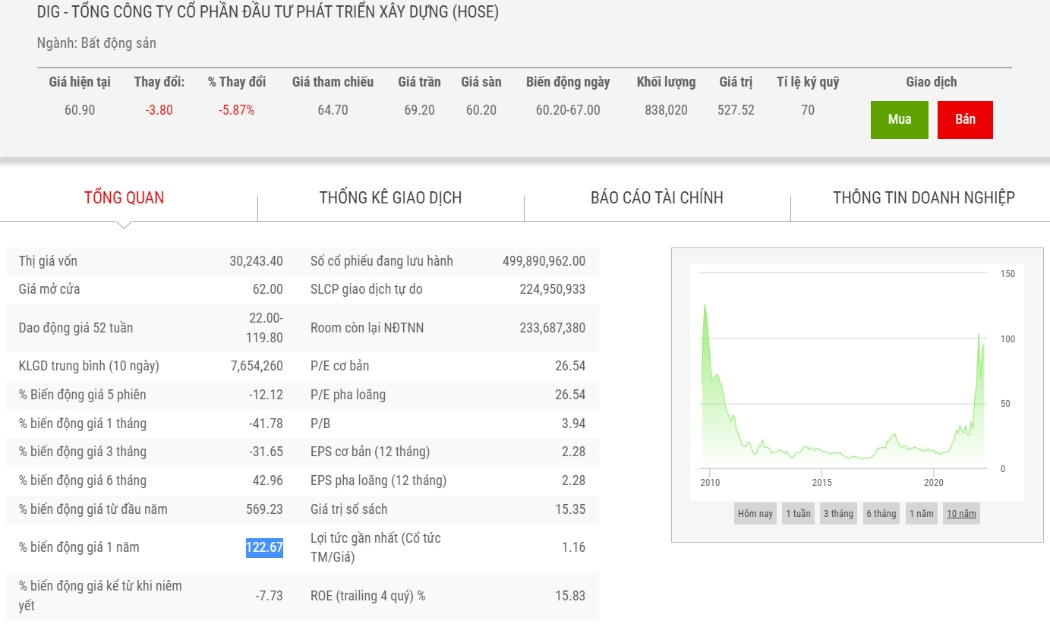Image resolution: width=1050 pixels, height=630 pixels.
Task: Click the reference price 64.70
Action: pos(333,110)
